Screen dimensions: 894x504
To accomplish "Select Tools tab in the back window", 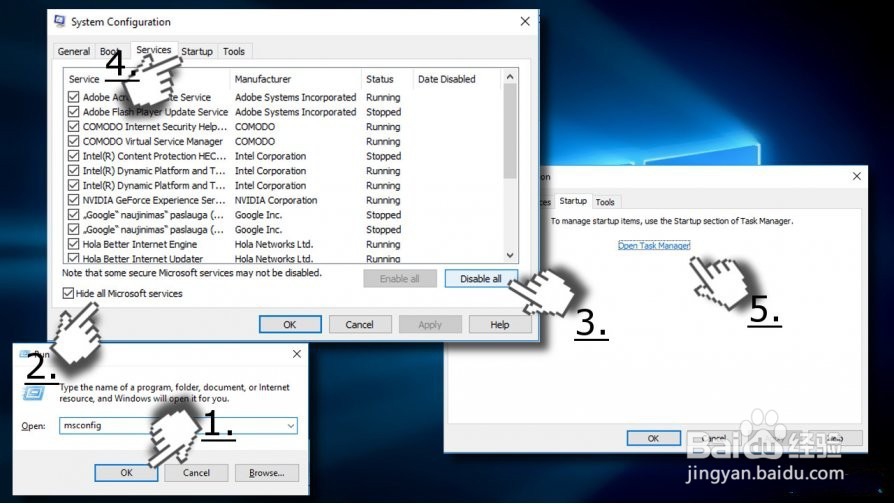I will pyautogui.click(x=605, y=202).
